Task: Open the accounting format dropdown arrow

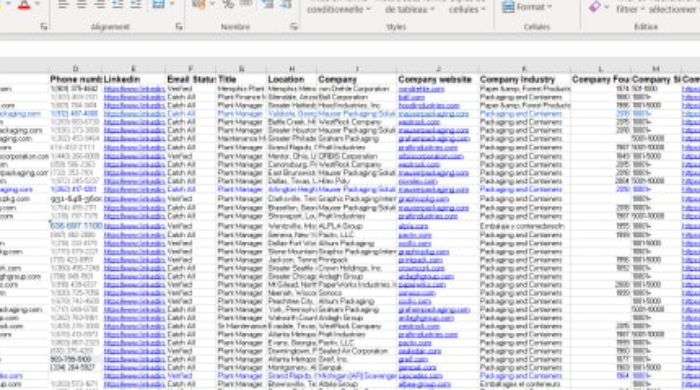Action: point(212,4)
